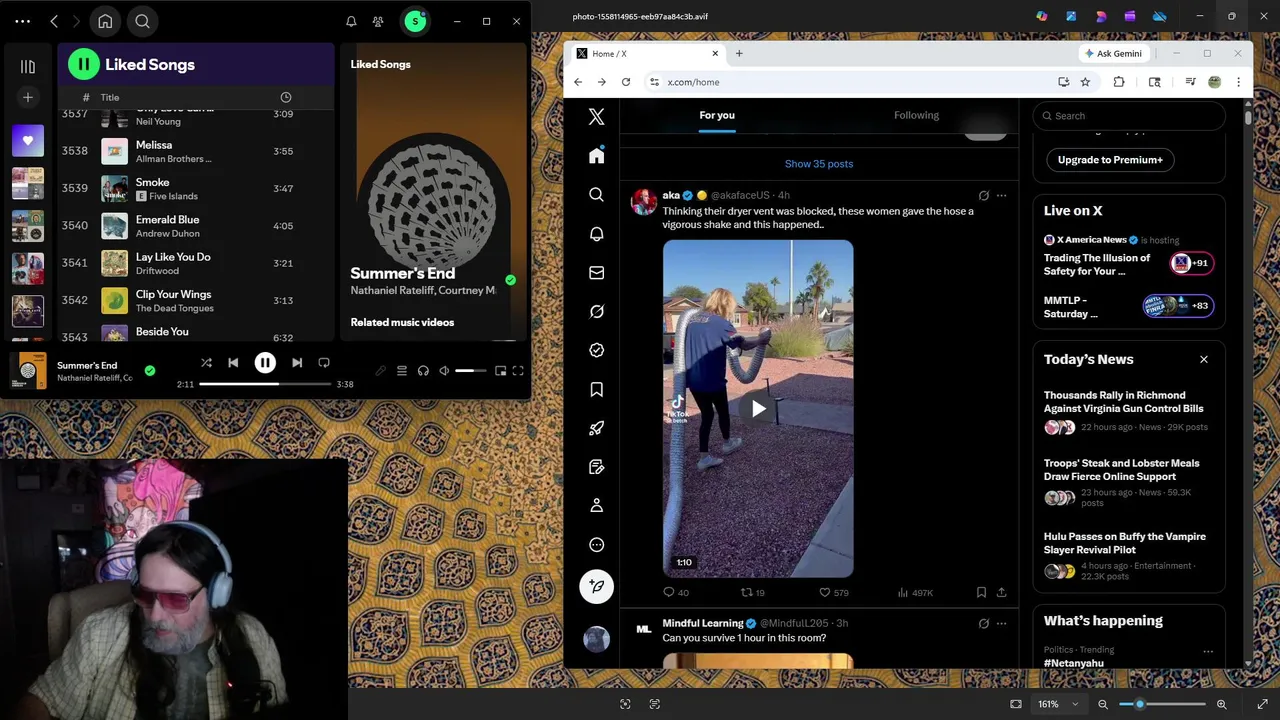
Task: Open X Explore search icon in sidebar
Action: pyautogui.click(x=597, y=195)
